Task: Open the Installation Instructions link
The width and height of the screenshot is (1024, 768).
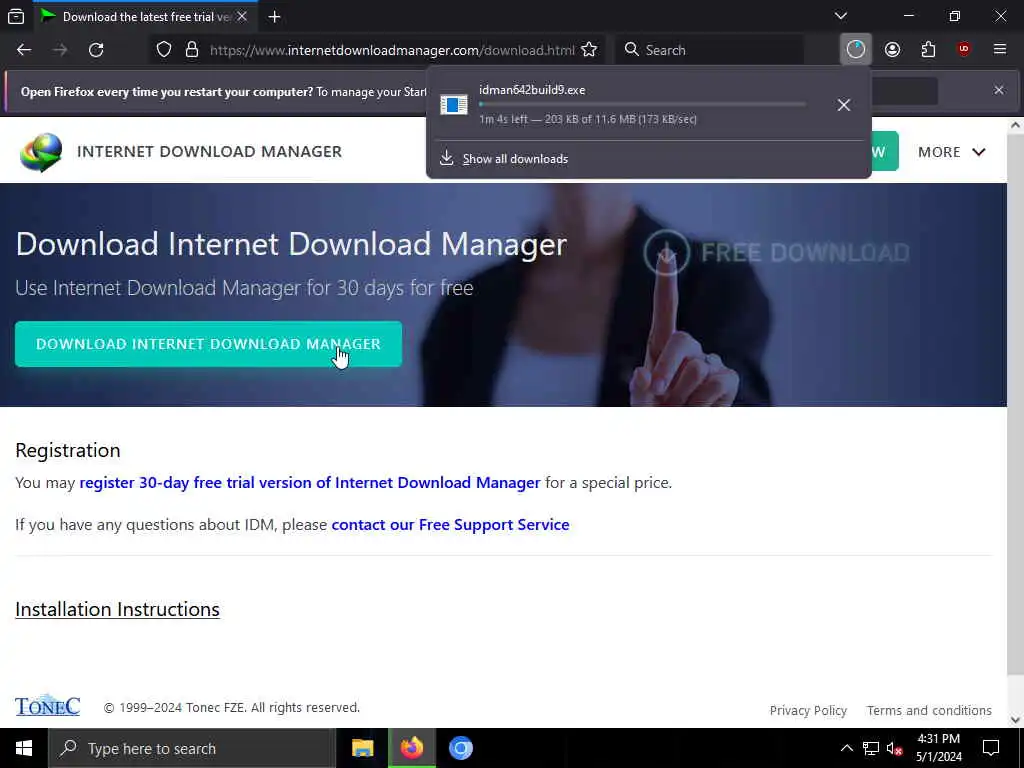Action: [118, 609]
